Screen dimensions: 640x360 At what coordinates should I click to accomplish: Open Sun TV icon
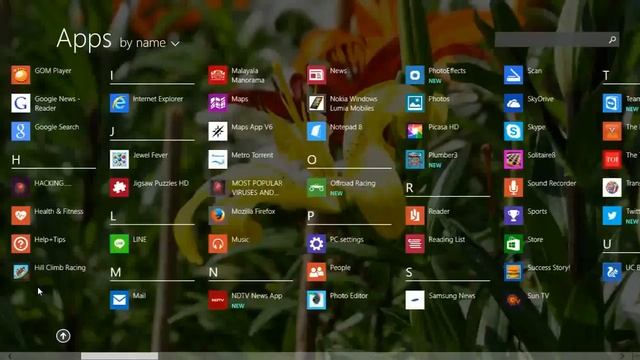(513, 300)
